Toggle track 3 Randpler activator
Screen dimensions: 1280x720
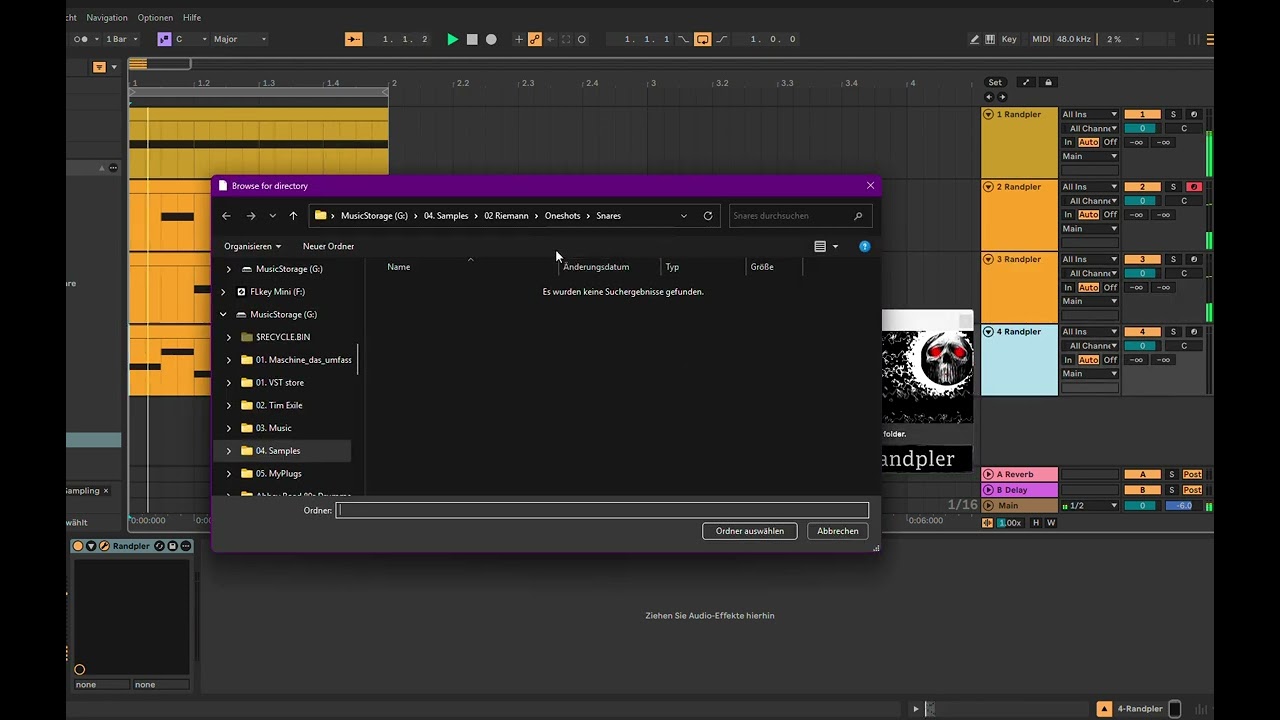pos(1142,260)
